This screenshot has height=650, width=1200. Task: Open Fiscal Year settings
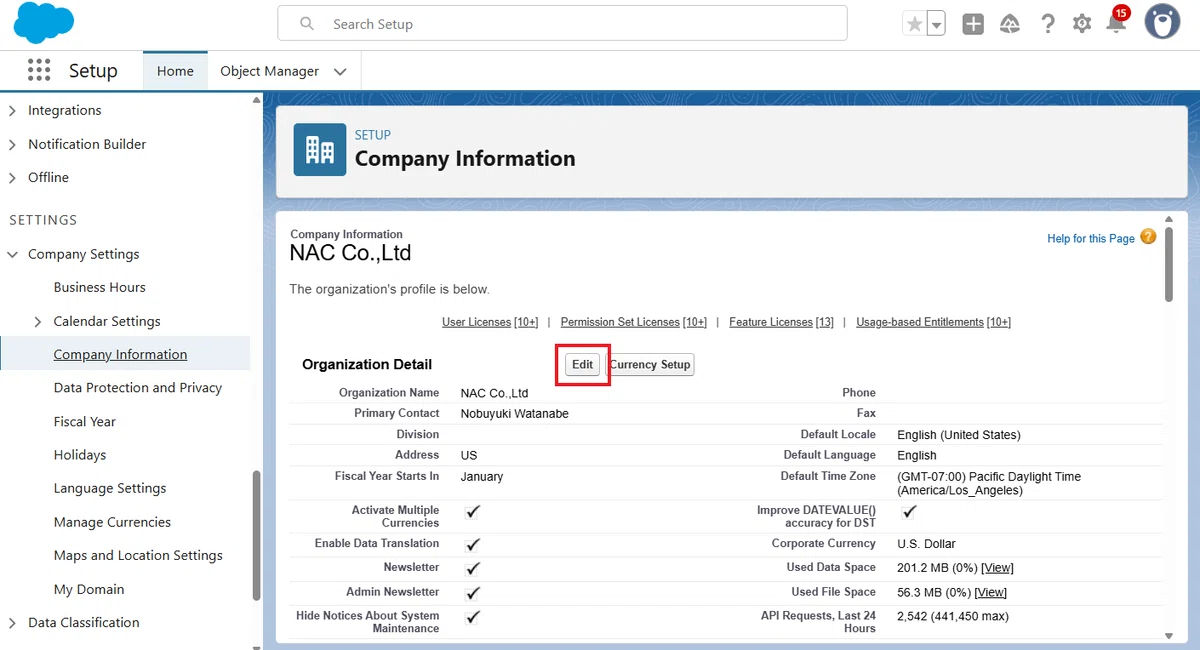click(85, 422)
